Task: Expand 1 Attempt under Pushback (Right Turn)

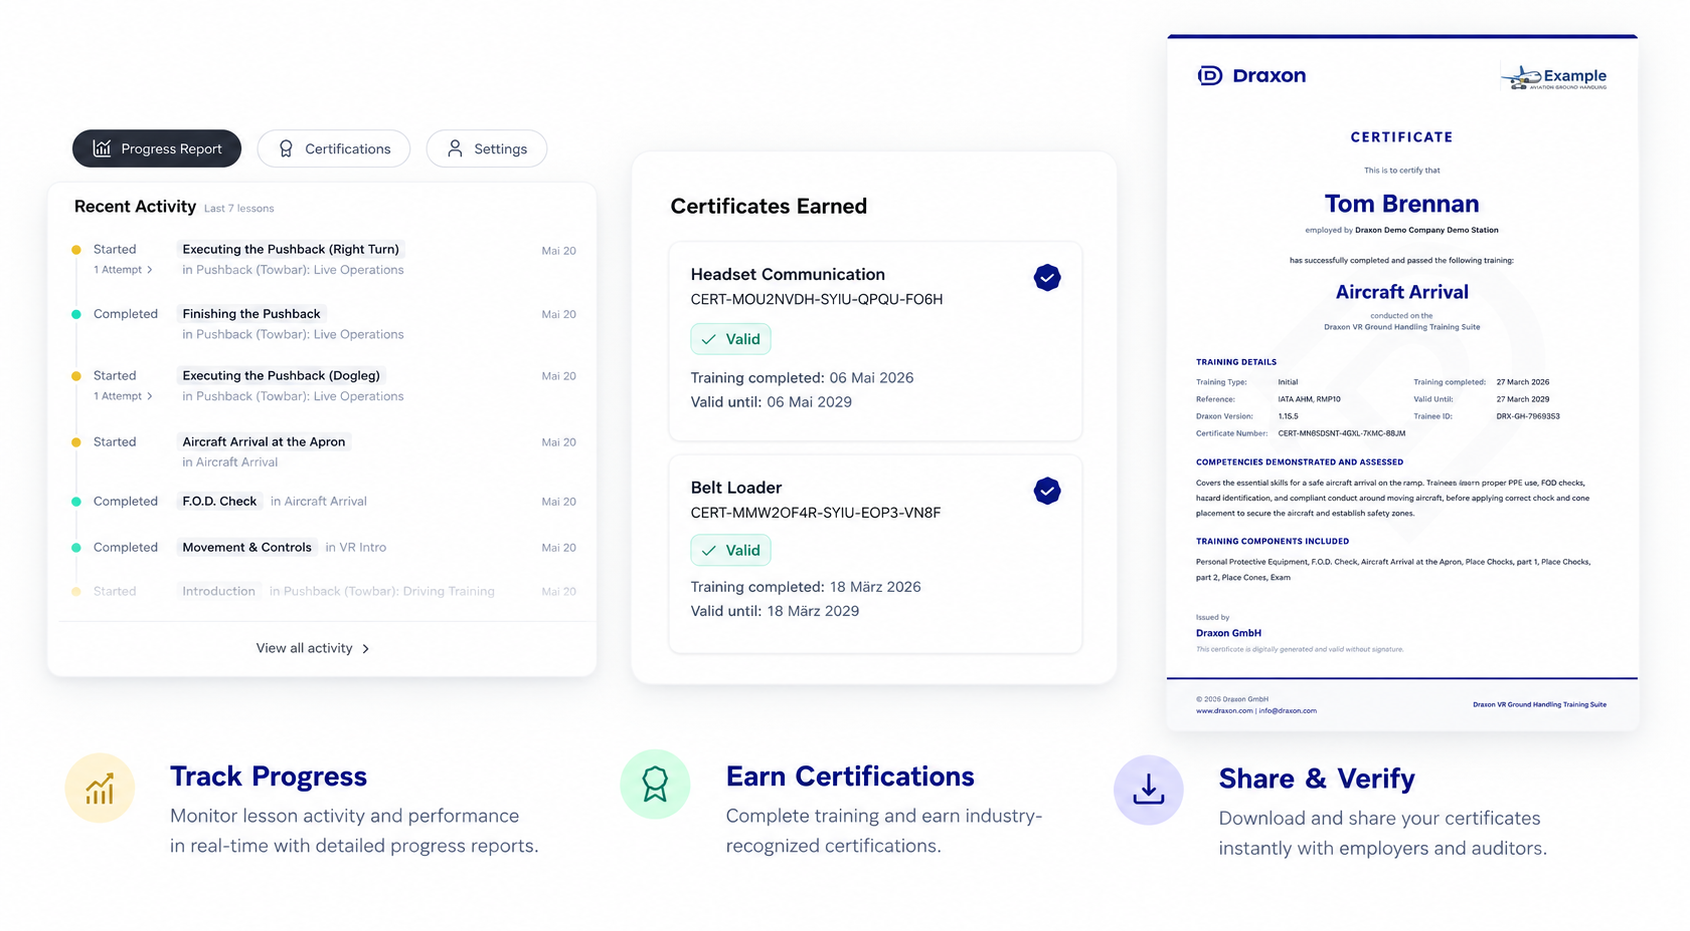Action: 123,270
